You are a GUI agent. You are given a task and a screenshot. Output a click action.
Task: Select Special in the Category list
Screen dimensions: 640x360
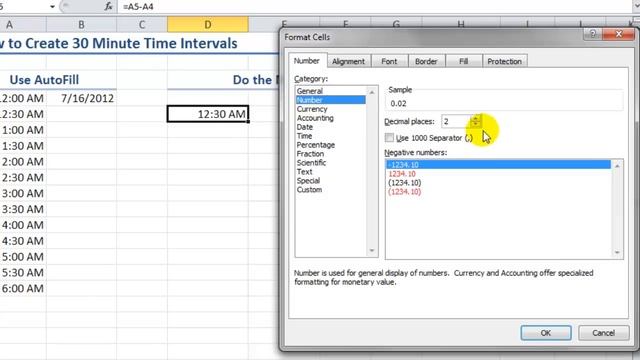tap(331, 180)
